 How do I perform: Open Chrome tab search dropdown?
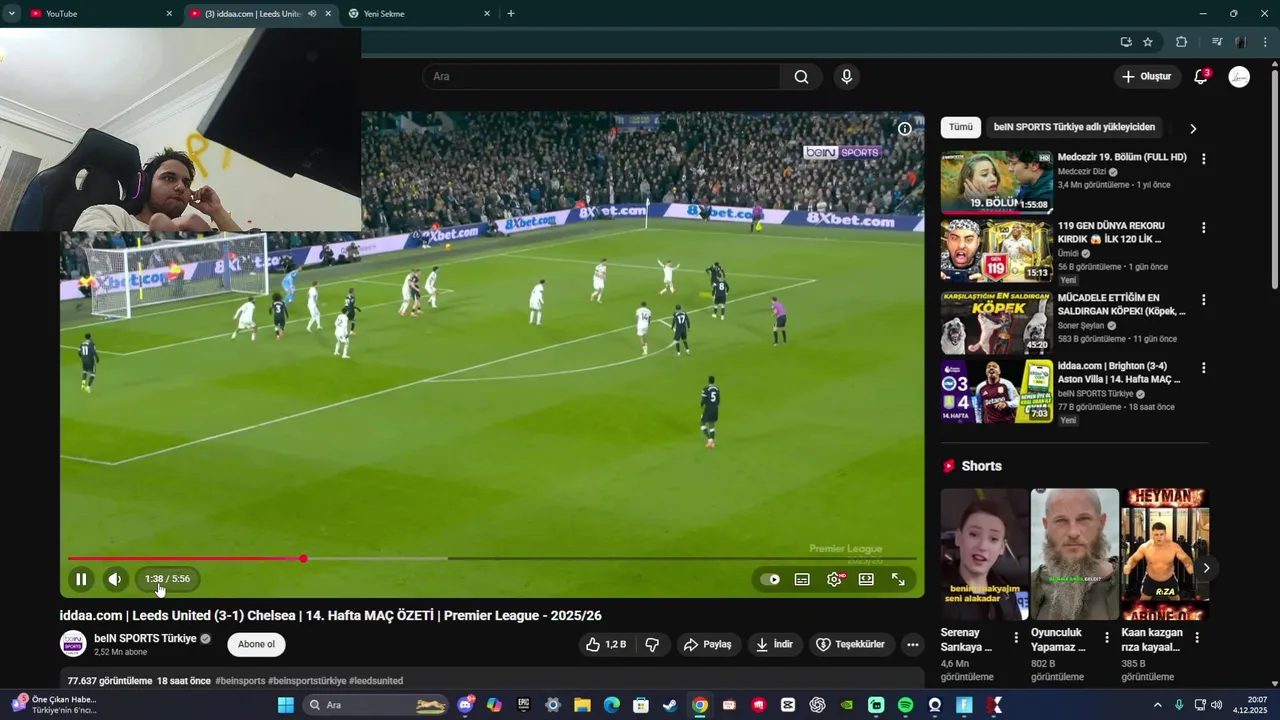tap(11, 14)
